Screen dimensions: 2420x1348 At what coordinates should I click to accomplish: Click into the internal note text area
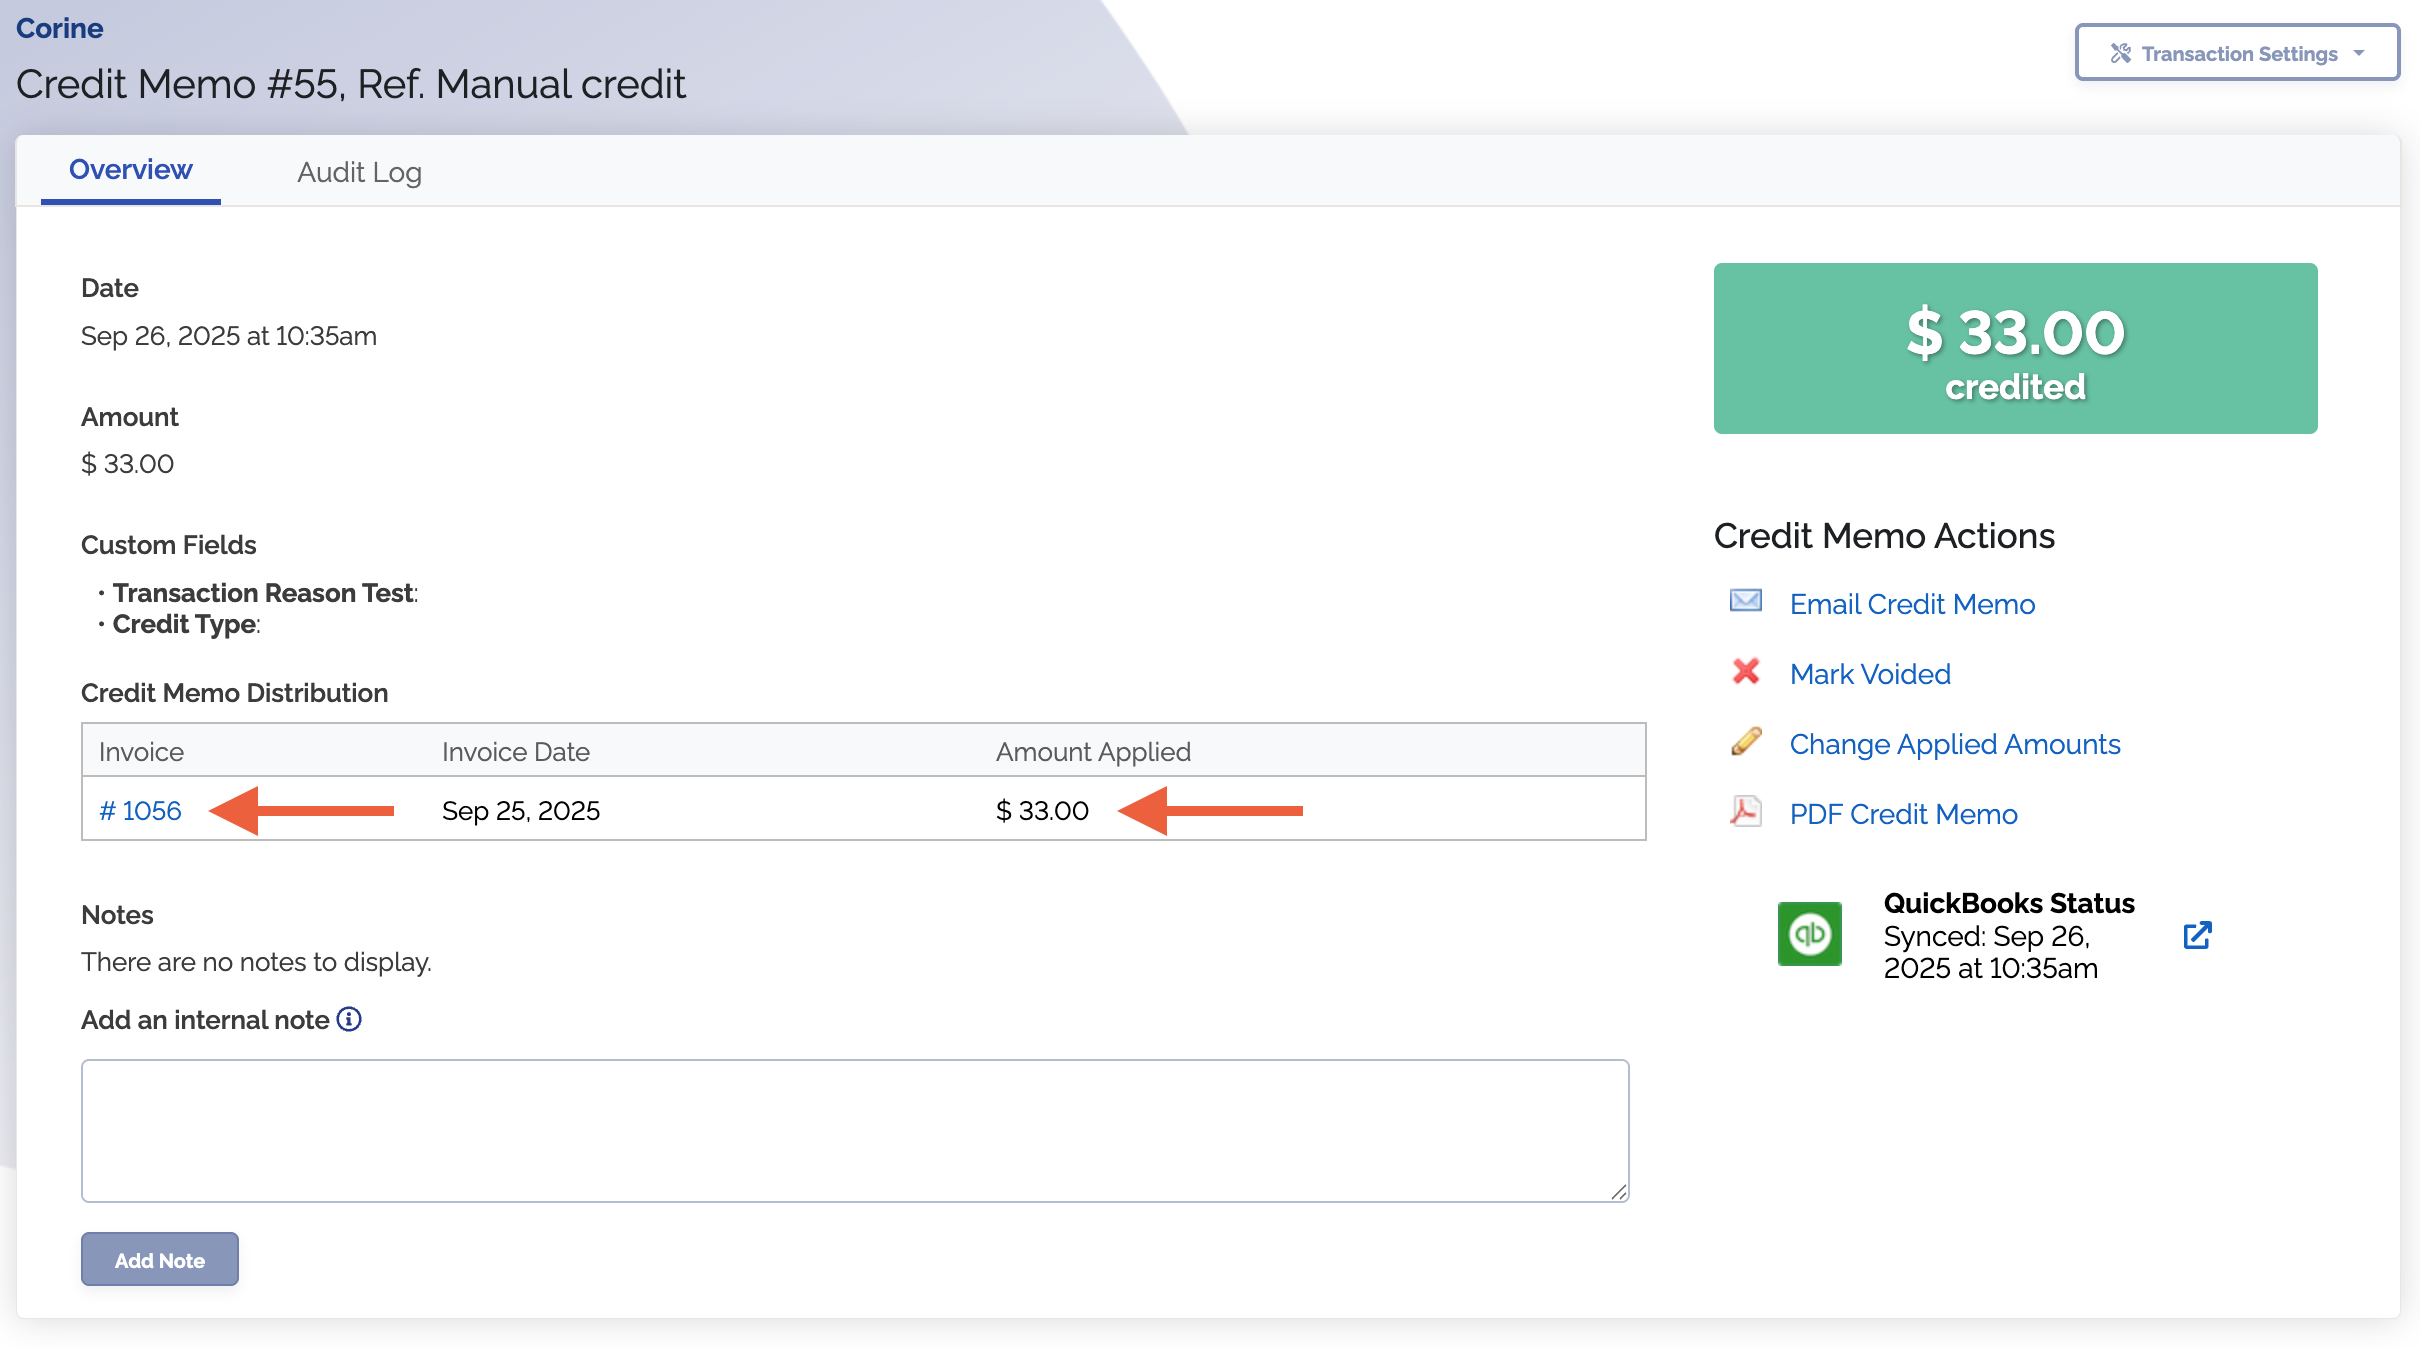click(x=855, y=1130)
